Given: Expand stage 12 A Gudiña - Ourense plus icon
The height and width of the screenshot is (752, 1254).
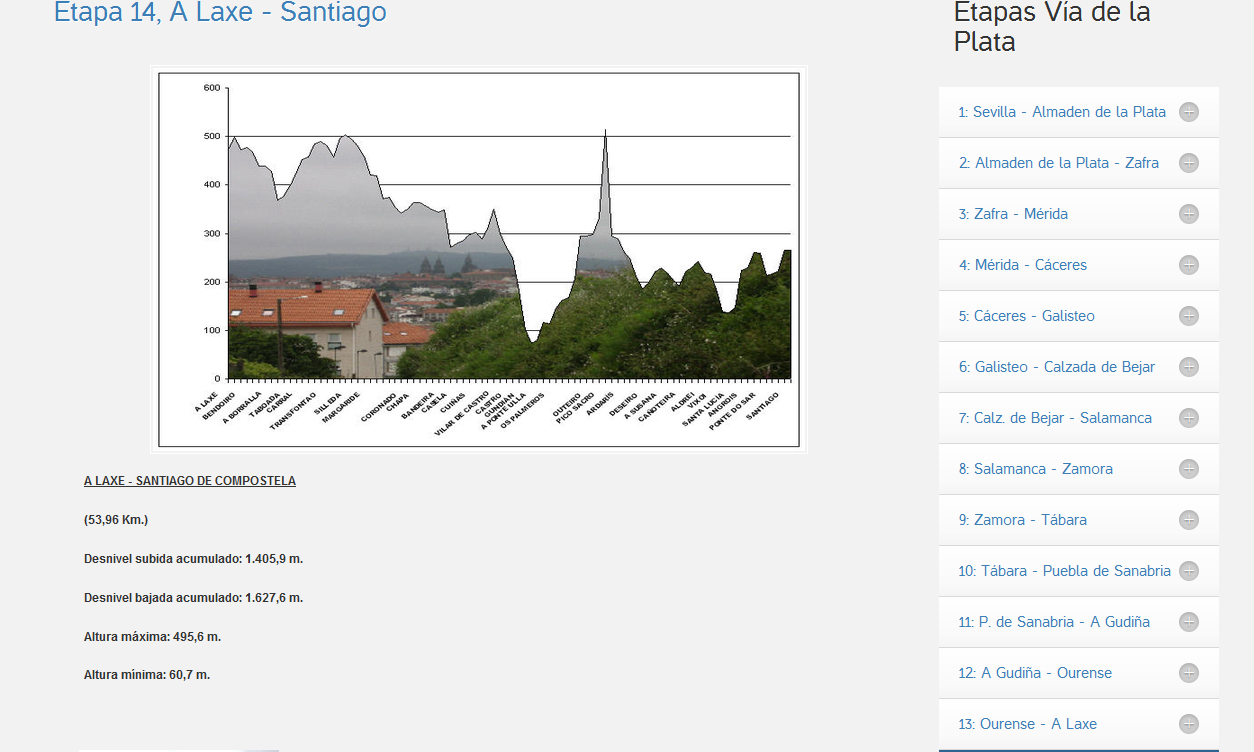Looking at the screenshot, I should pyautogui.click(x=1188, y=673).
